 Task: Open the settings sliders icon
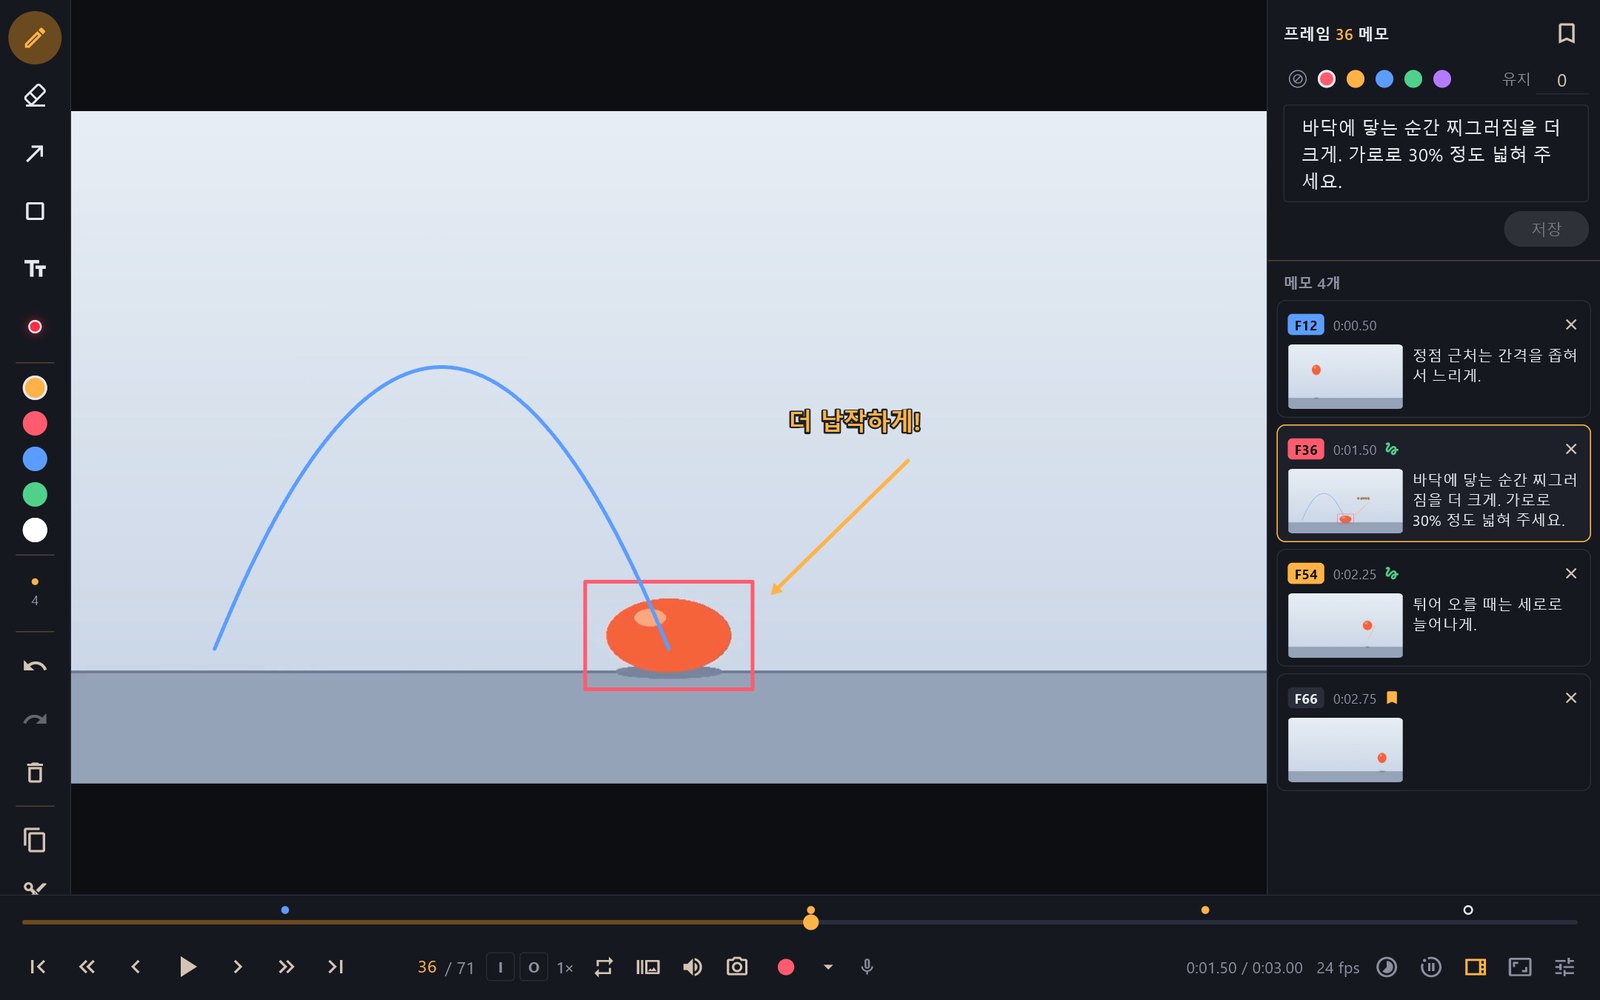1565,967
